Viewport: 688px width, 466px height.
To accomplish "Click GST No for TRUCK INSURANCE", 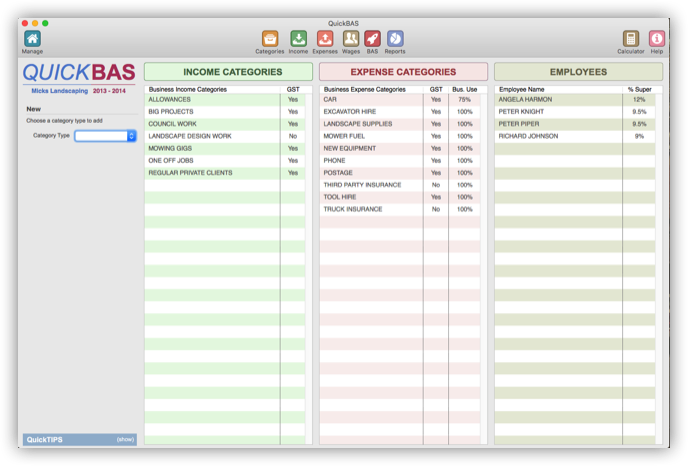I will pyautogui.click(x=436, y=209).
